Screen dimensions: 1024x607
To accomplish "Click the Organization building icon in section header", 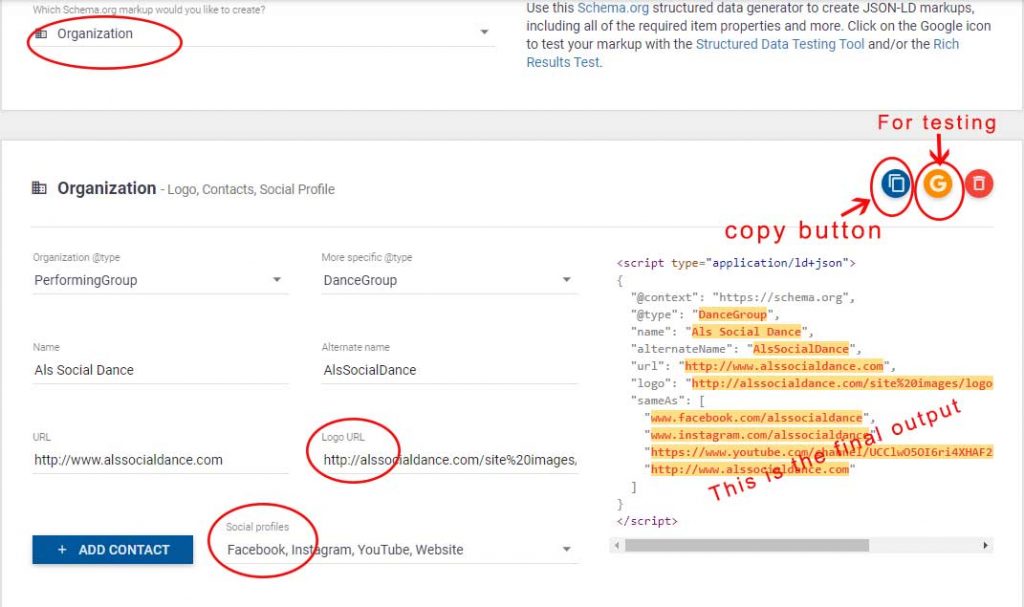I will [x=40, y=188].
